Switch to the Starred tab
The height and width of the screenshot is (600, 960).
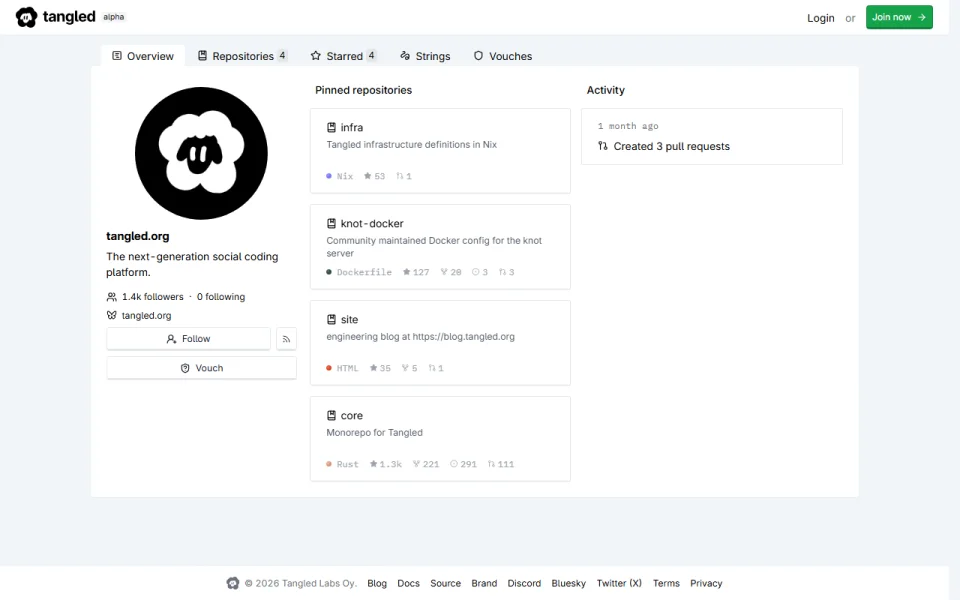(x=342, y=56)
